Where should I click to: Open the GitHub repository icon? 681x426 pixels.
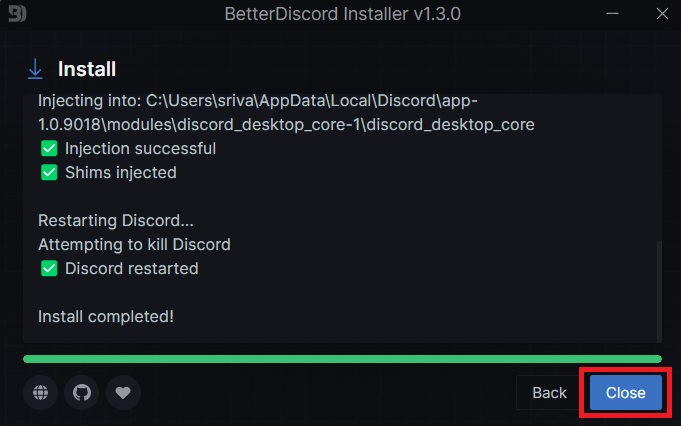coord(82,393)
